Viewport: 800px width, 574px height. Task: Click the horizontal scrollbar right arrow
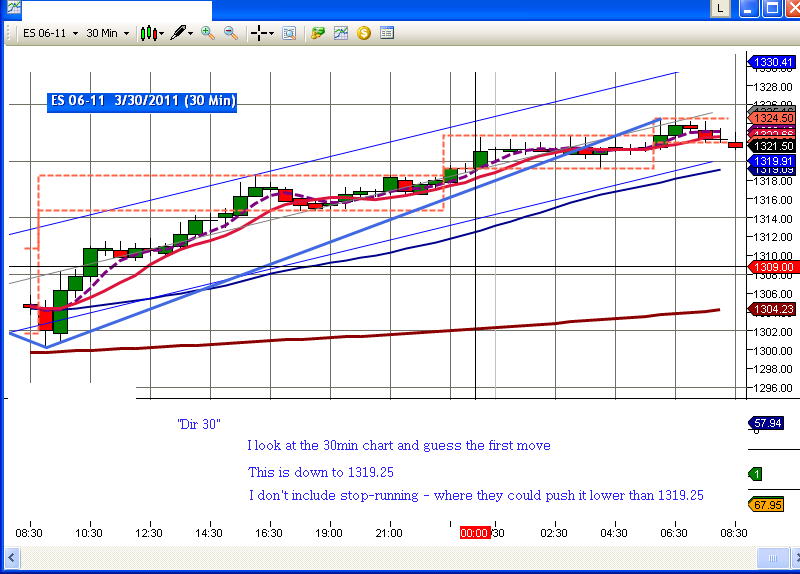click(x=795, y=558)
